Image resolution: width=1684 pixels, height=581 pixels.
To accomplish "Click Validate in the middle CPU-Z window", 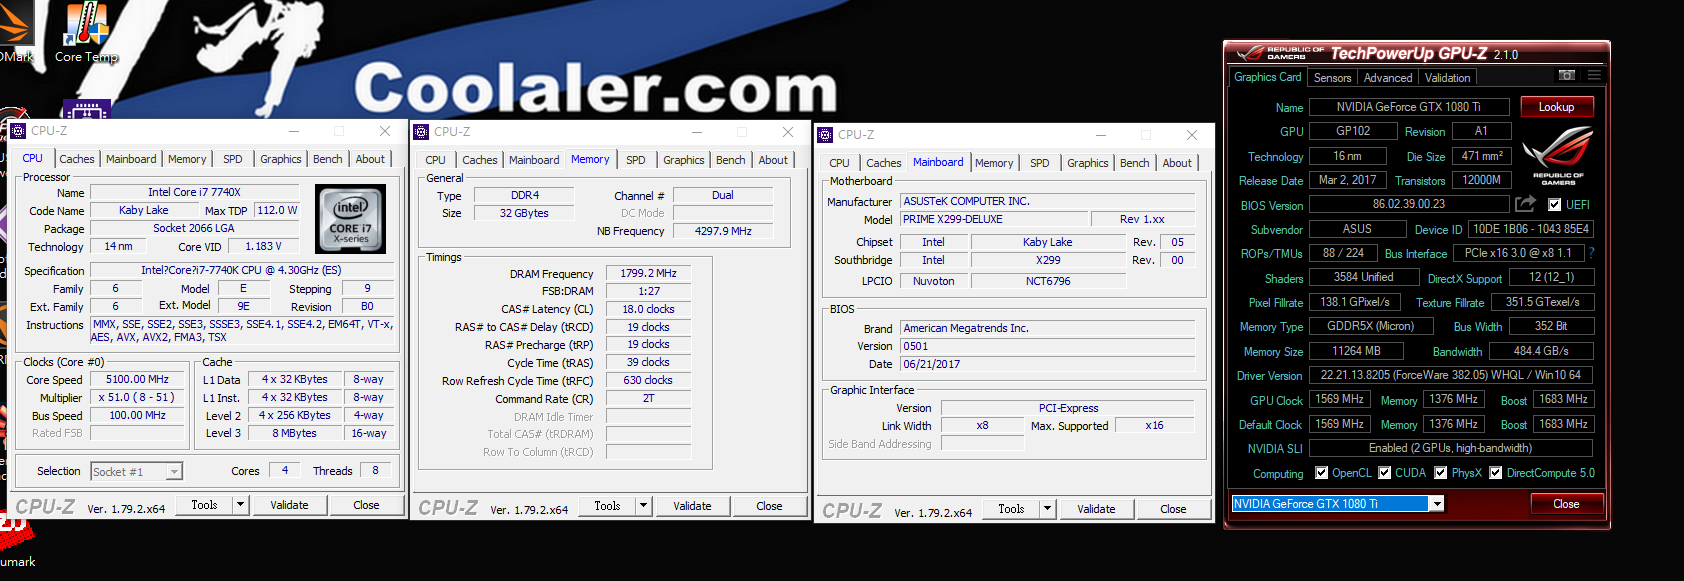I will click(x=692, y=506).
